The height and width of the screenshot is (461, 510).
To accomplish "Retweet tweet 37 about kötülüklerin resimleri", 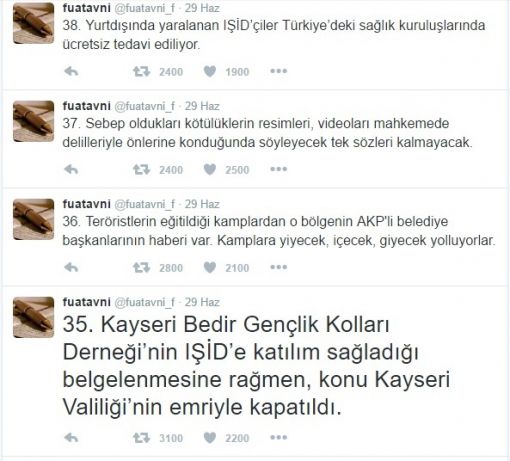I will coord(142,169).
